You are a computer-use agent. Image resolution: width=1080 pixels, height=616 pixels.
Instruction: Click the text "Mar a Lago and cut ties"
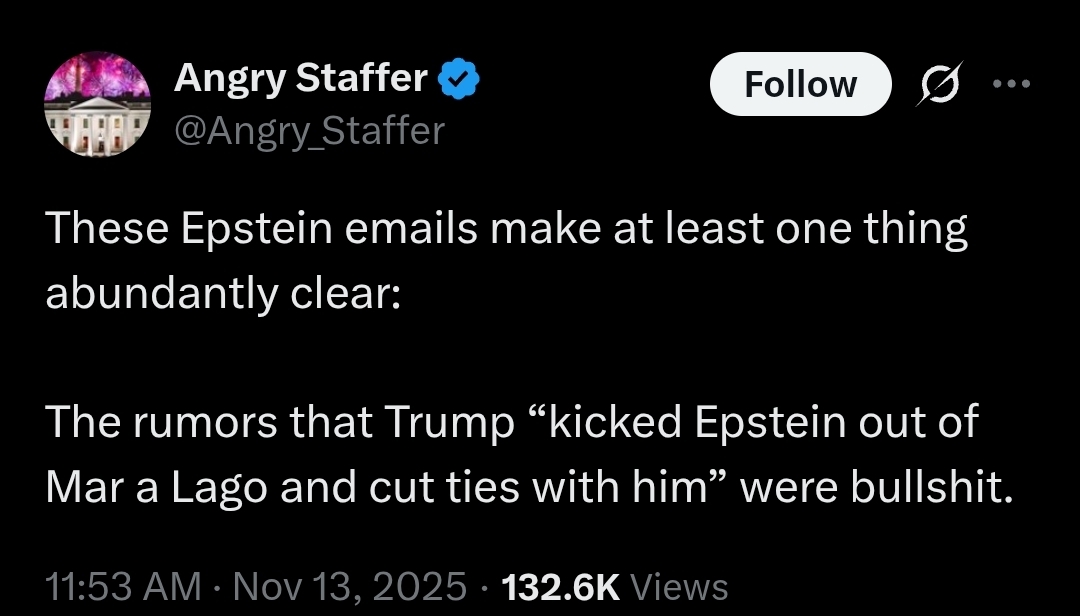point(282,488)
